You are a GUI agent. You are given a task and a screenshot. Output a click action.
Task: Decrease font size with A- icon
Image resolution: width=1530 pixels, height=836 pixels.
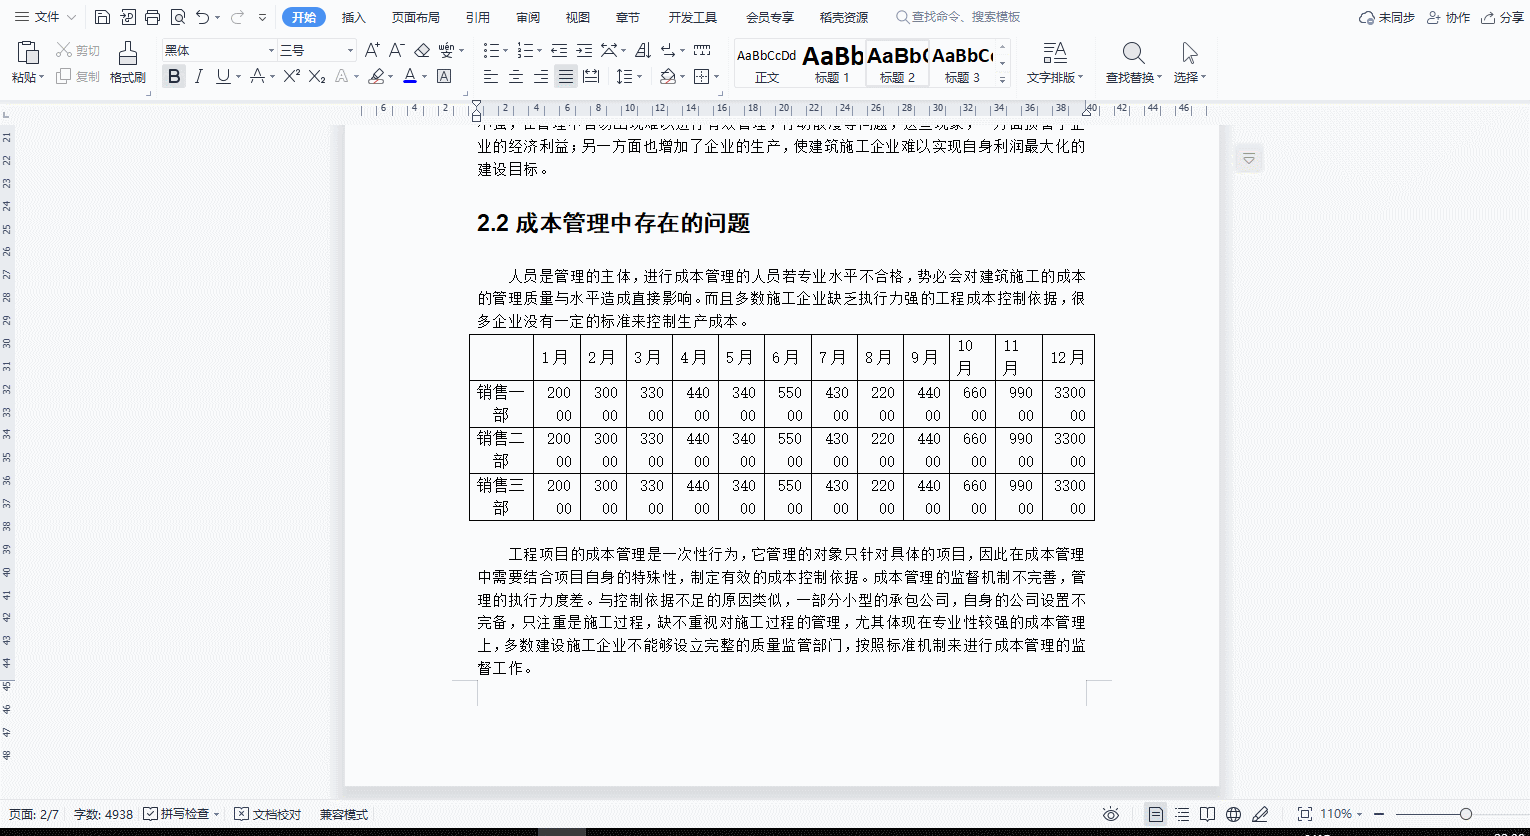click(x=396, y=50)
